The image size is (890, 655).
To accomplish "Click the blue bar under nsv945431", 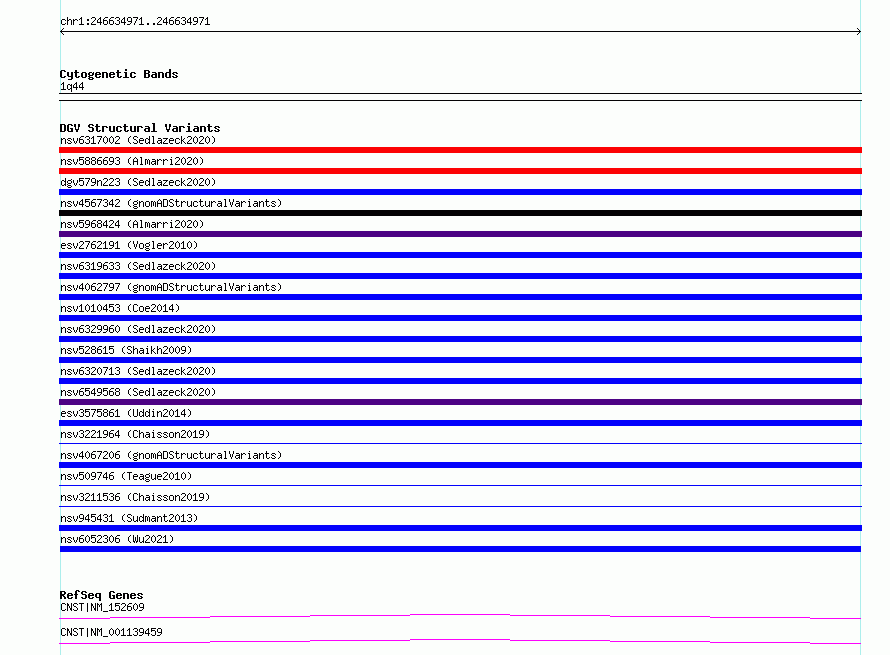I will pyautogui.click(x=460, y=528).
